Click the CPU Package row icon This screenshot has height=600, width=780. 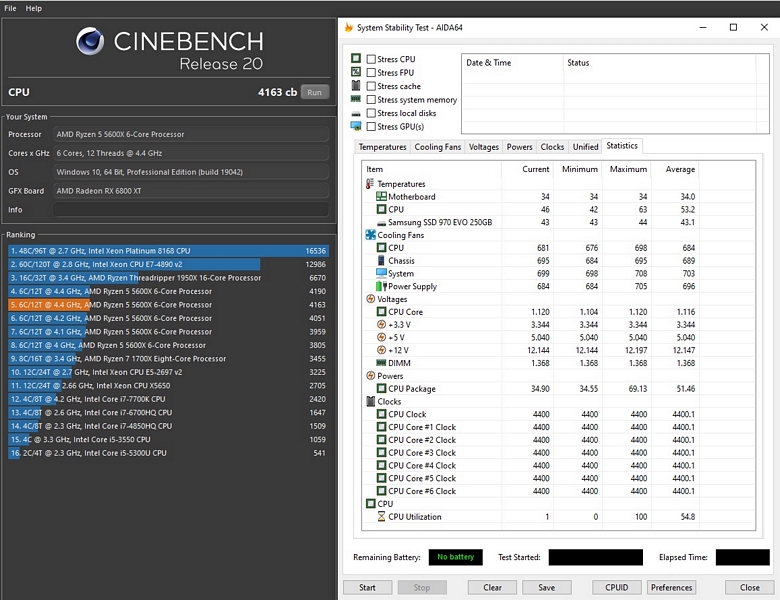(381, 389)
